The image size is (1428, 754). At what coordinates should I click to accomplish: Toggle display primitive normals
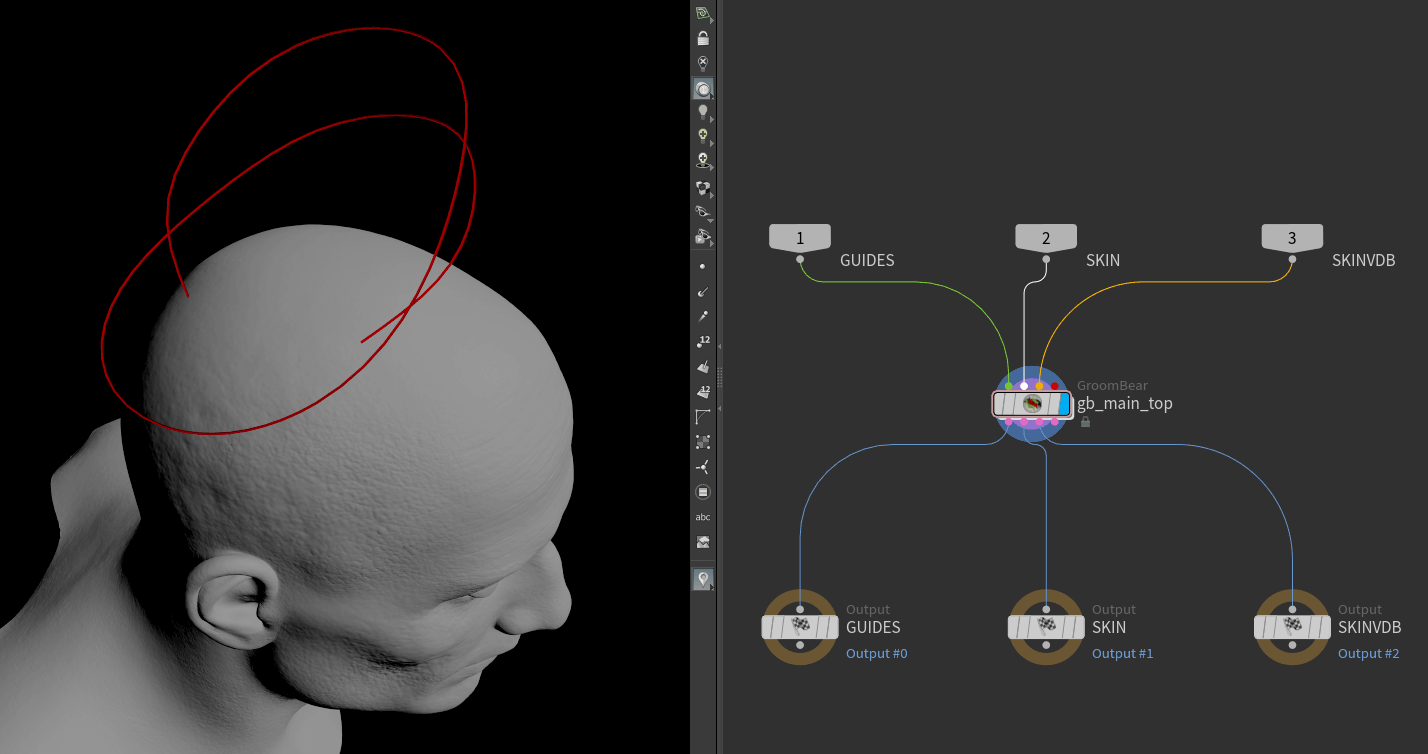[x=703, y=367]
